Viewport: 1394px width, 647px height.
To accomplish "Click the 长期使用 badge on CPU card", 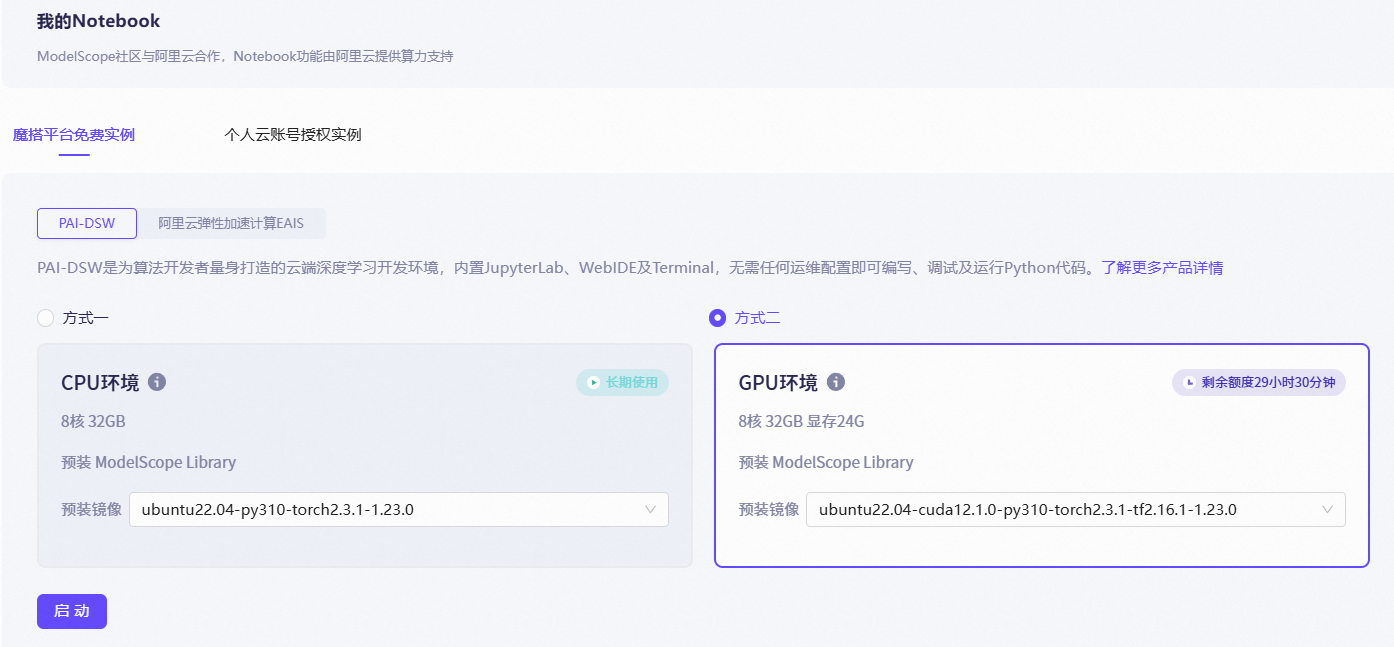I will point(622,382).
